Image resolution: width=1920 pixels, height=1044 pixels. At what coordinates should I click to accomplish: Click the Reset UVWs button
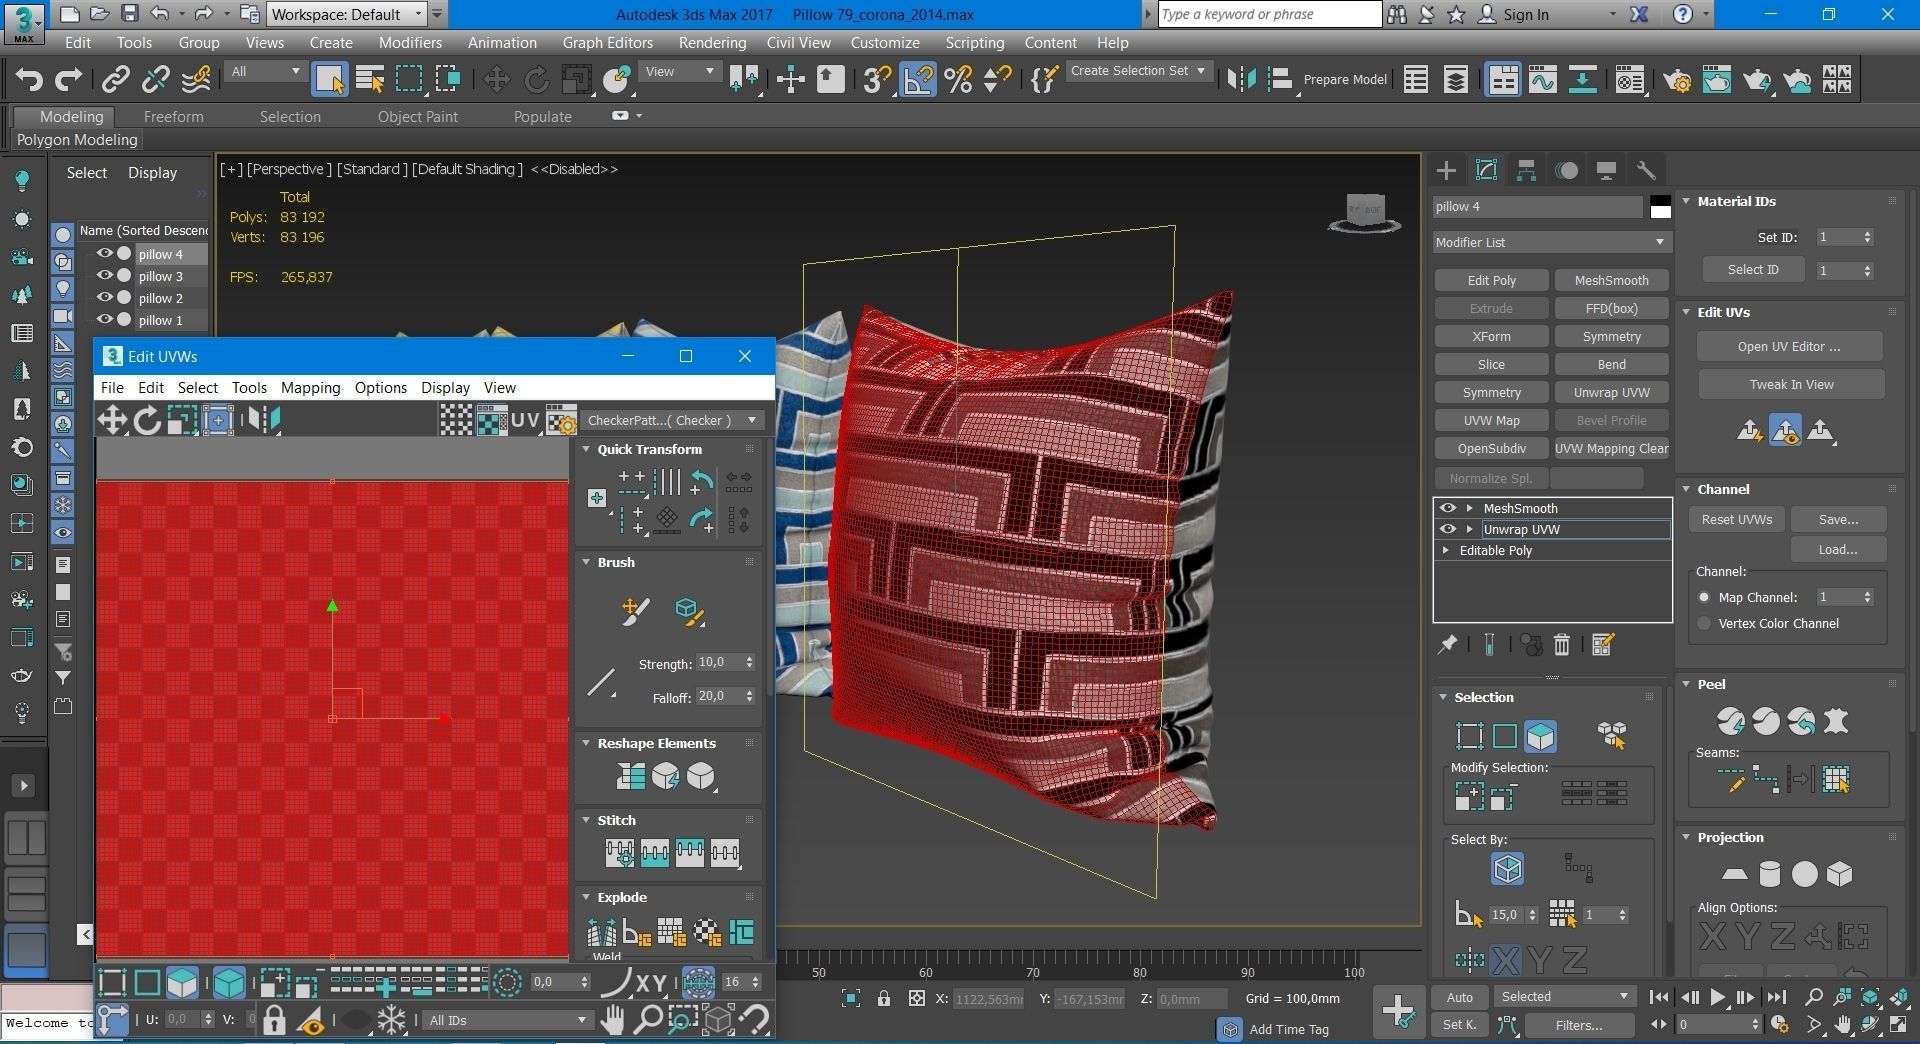pos(1737,520)
